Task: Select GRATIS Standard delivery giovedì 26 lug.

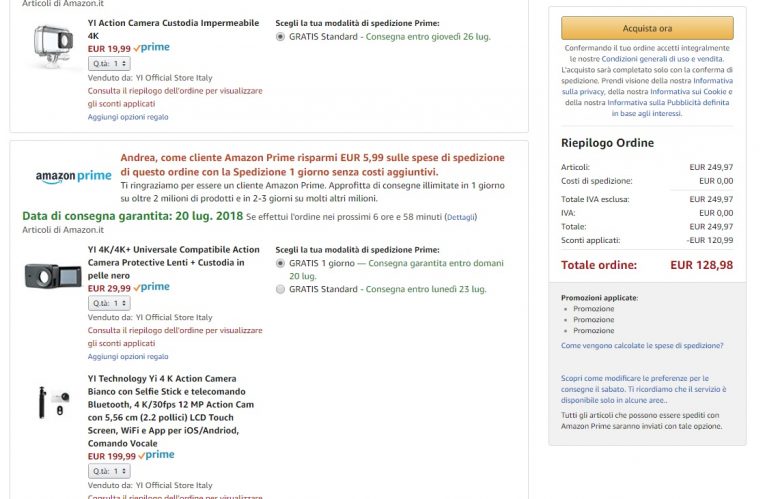Action: pyautogui.click(x=280, y=36)
